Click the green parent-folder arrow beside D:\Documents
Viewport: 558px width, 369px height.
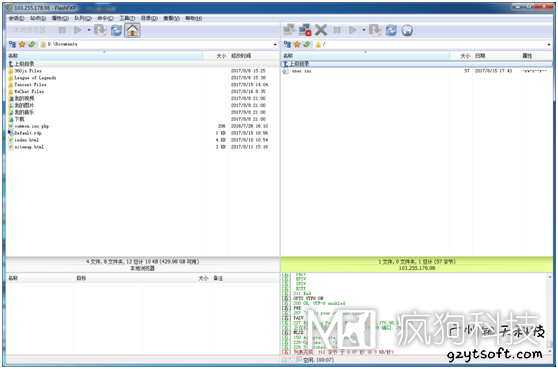pos(32,44)
